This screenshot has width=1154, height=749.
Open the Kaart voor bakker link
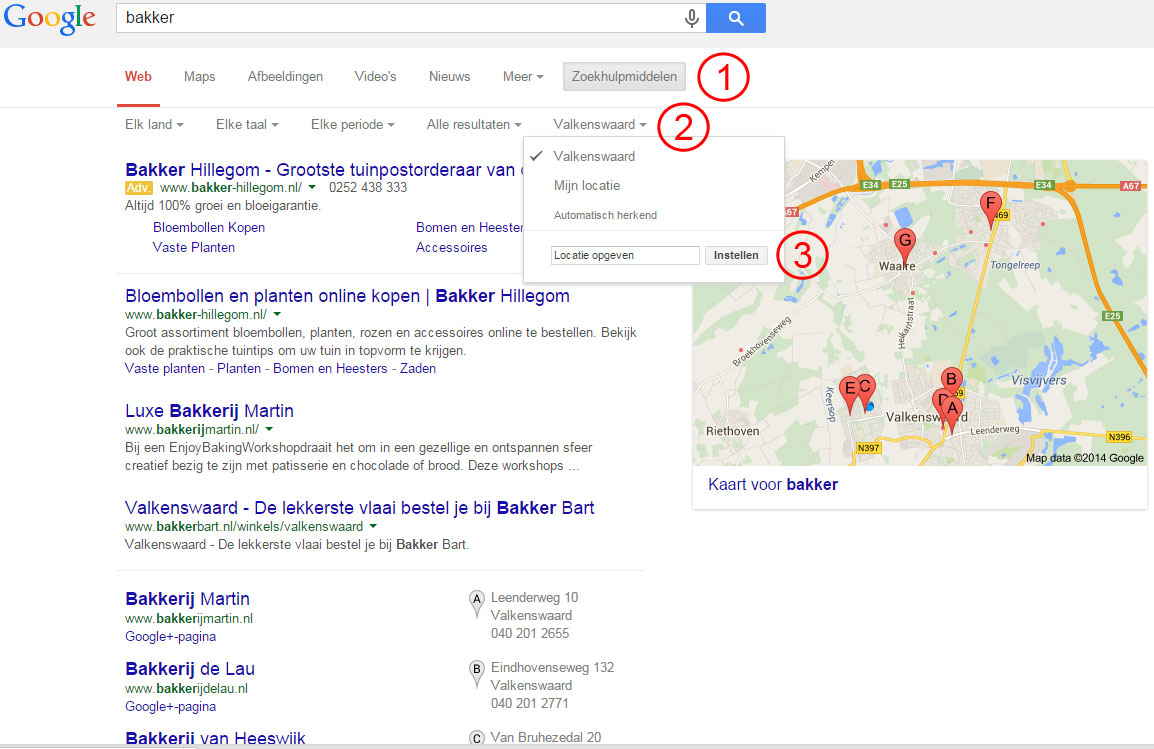click(772, 485)
